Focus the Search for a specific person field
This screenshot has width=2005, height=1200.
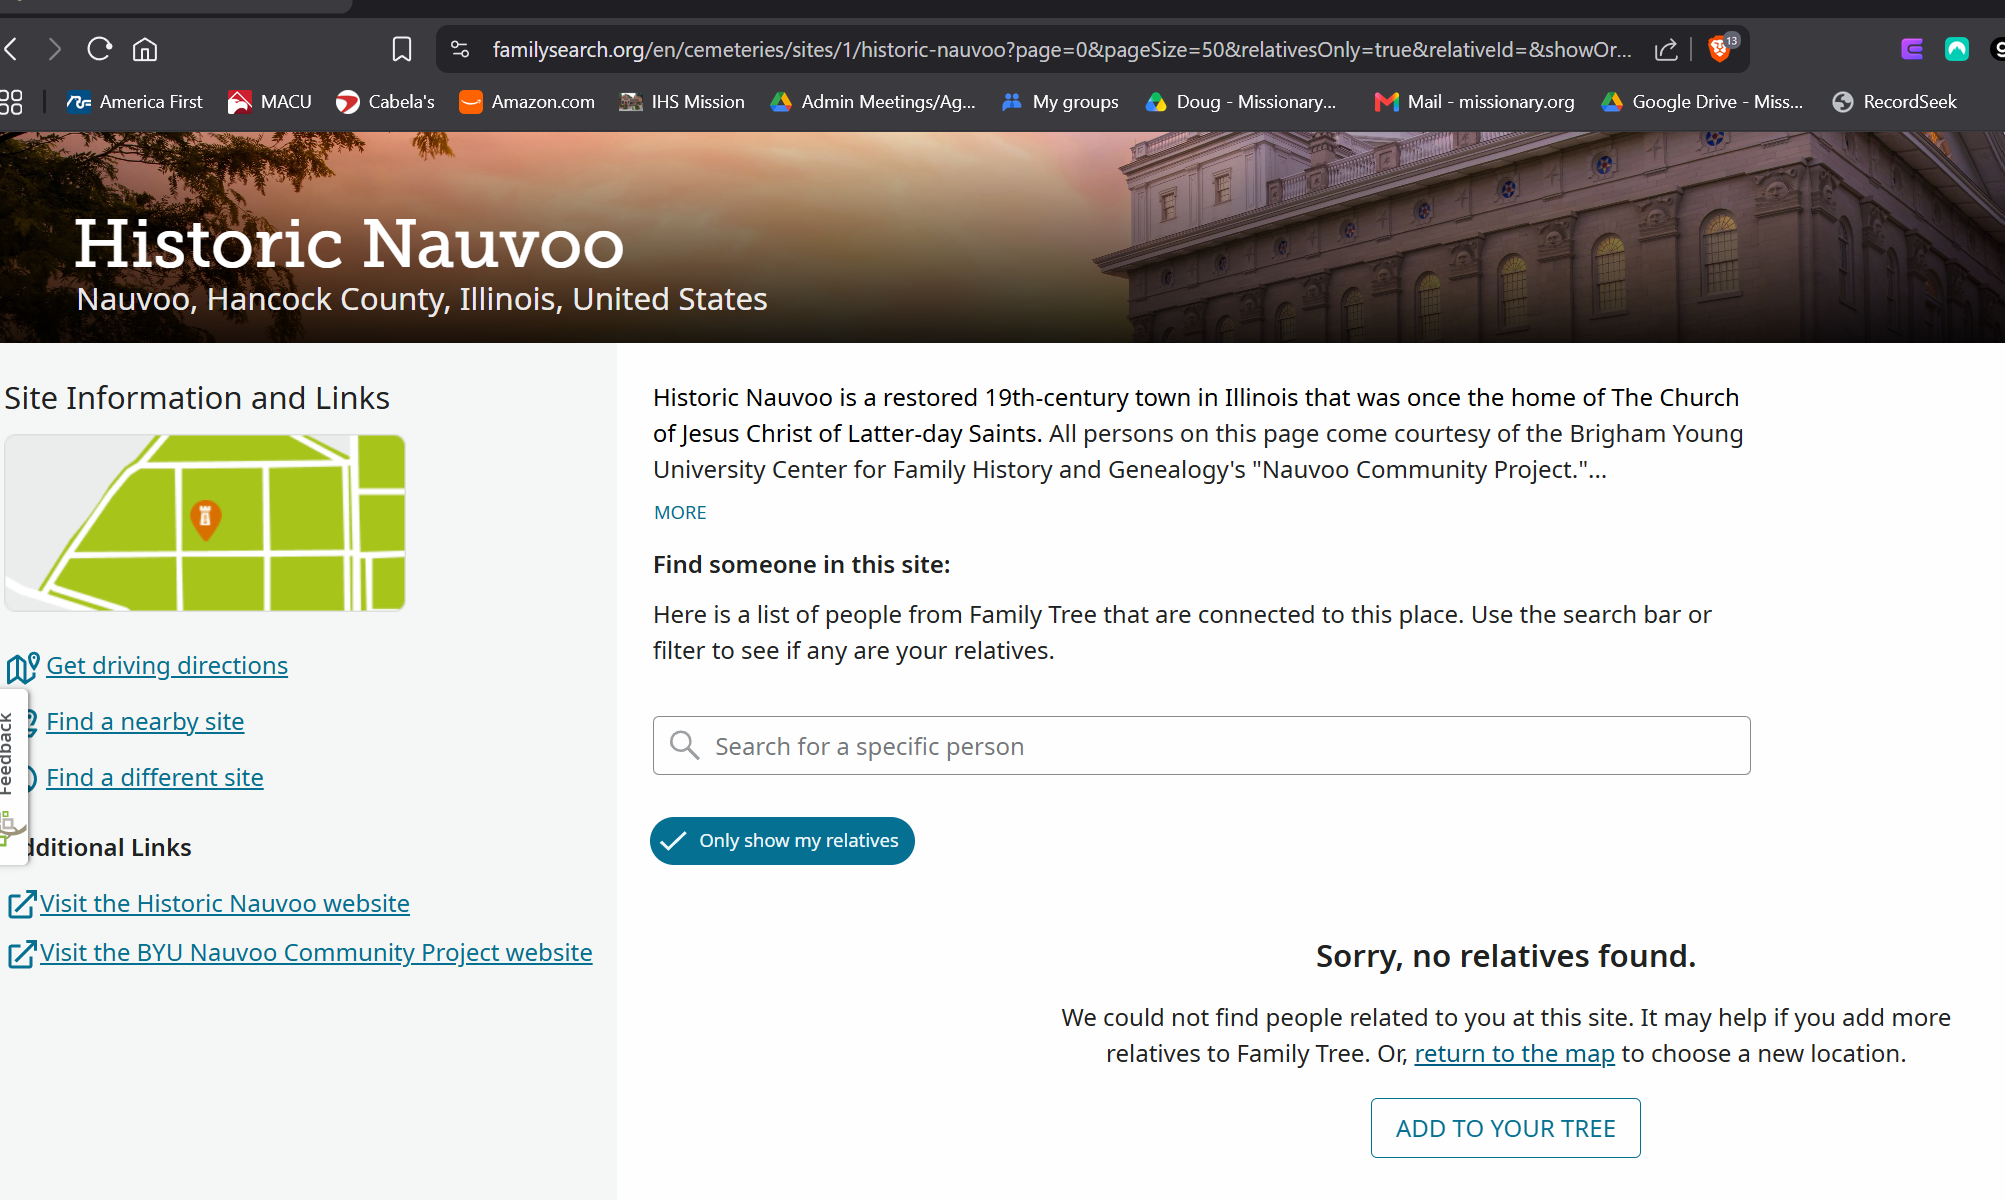1201,745
